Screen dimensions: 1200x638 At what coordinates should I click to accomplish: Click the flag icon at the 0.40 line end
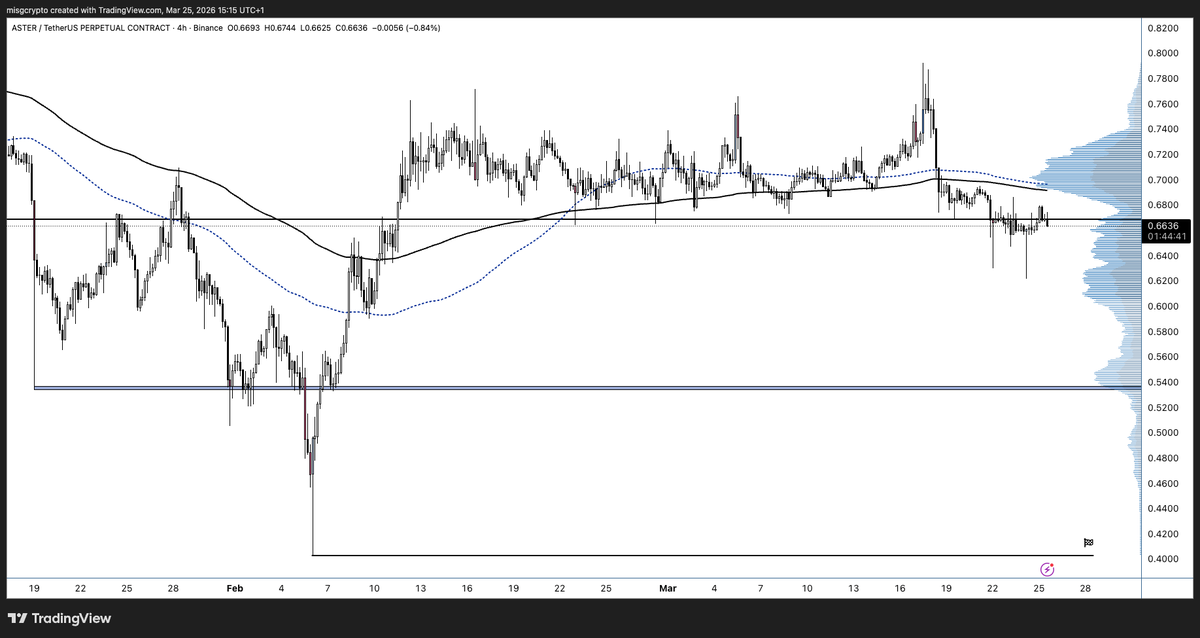coord(1089,542)
